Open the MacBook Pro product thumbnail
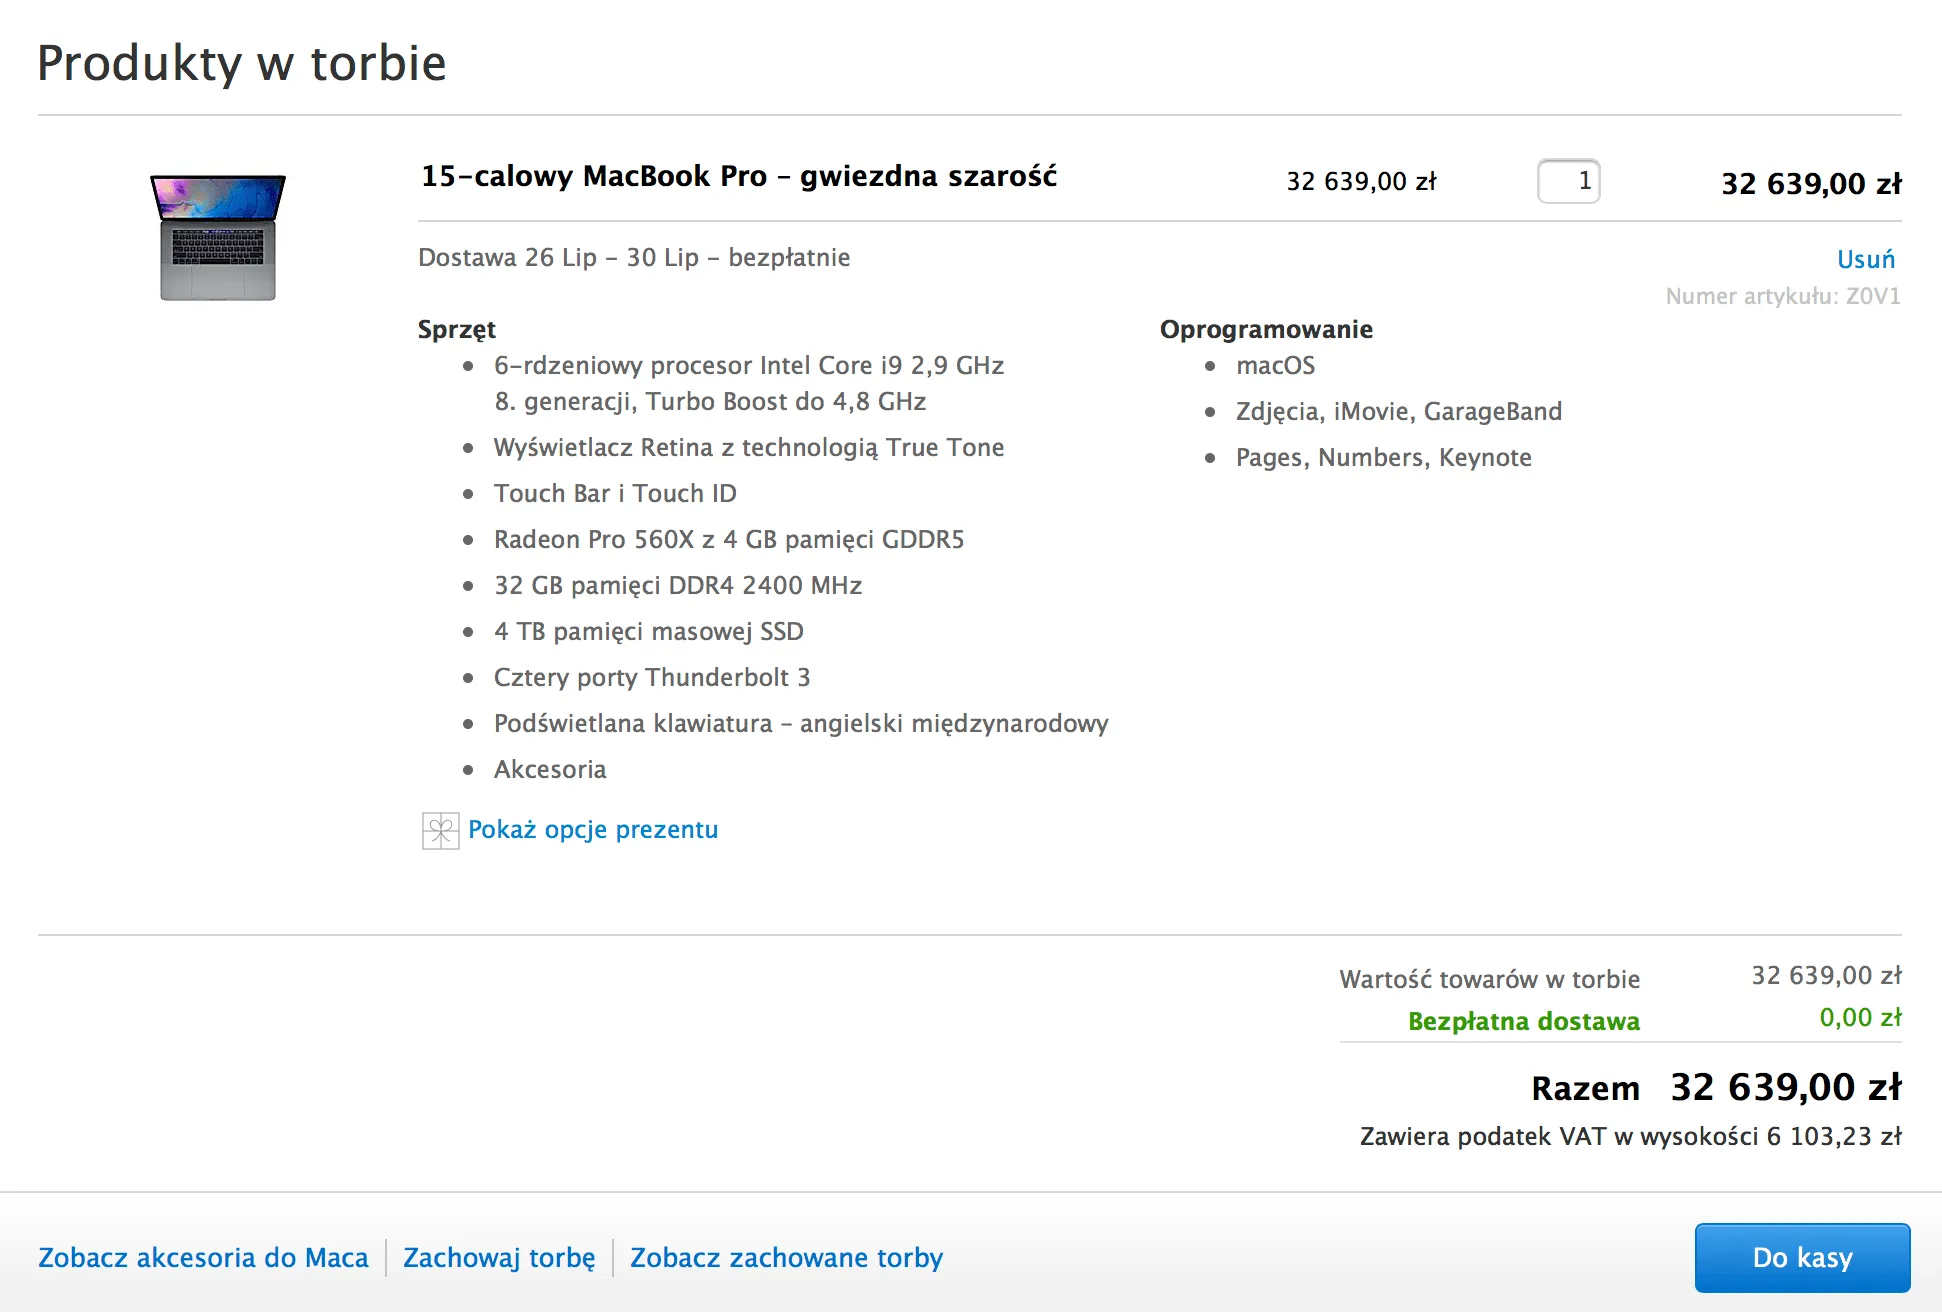Viewport: 1942px width, 1312px height. (218, 237)
